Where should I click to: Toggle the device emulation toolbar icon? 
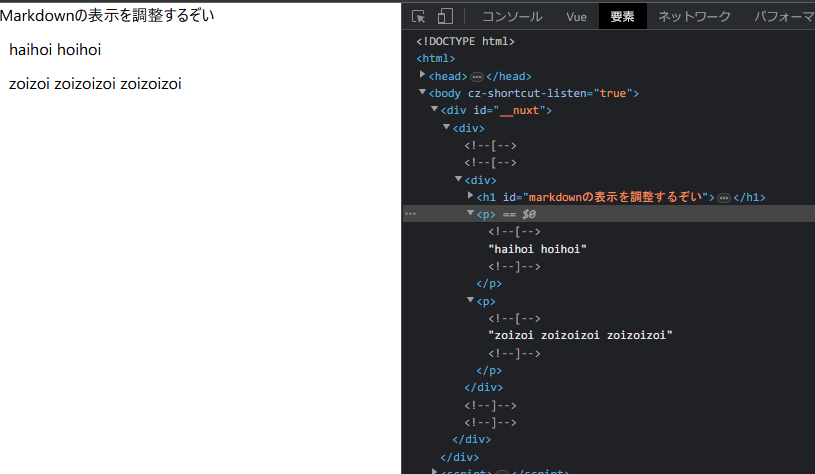click(445, 17)
